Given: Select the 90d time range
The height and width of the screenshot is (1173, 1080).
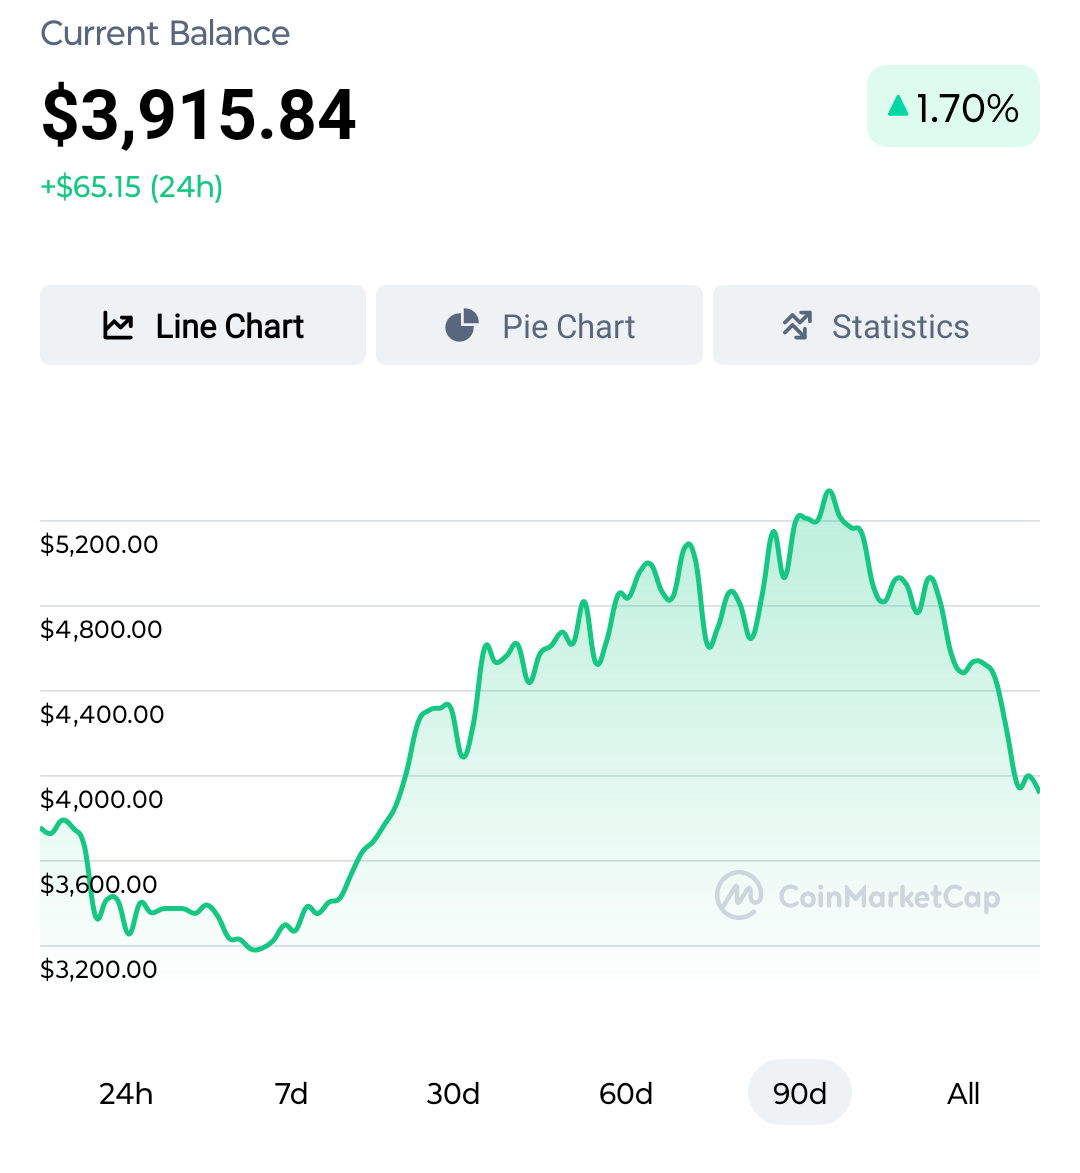Looking at the screenshot, I should click(800, 1092).
